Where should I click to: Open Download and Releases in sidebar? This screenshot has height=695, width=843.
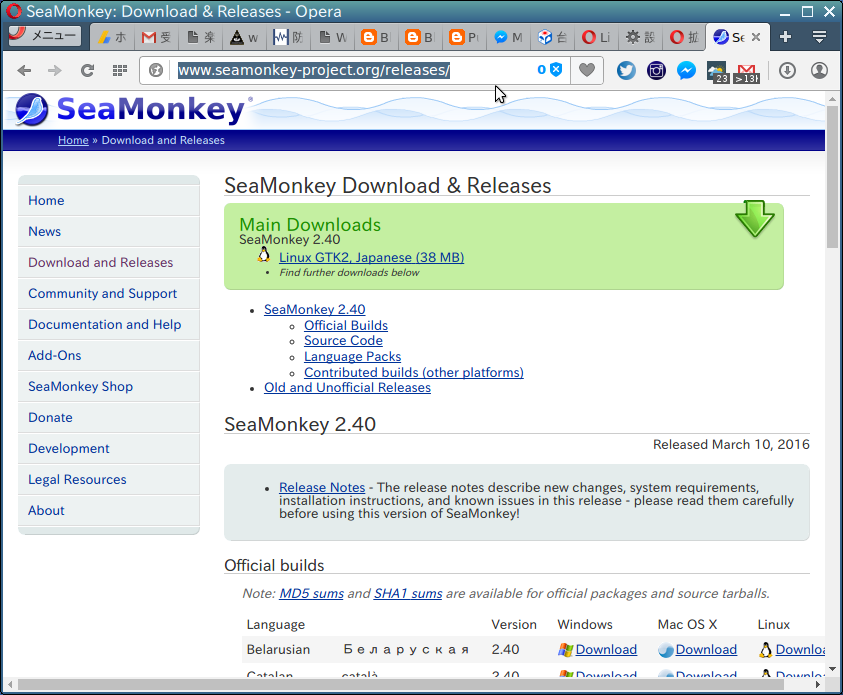[109, 262]
